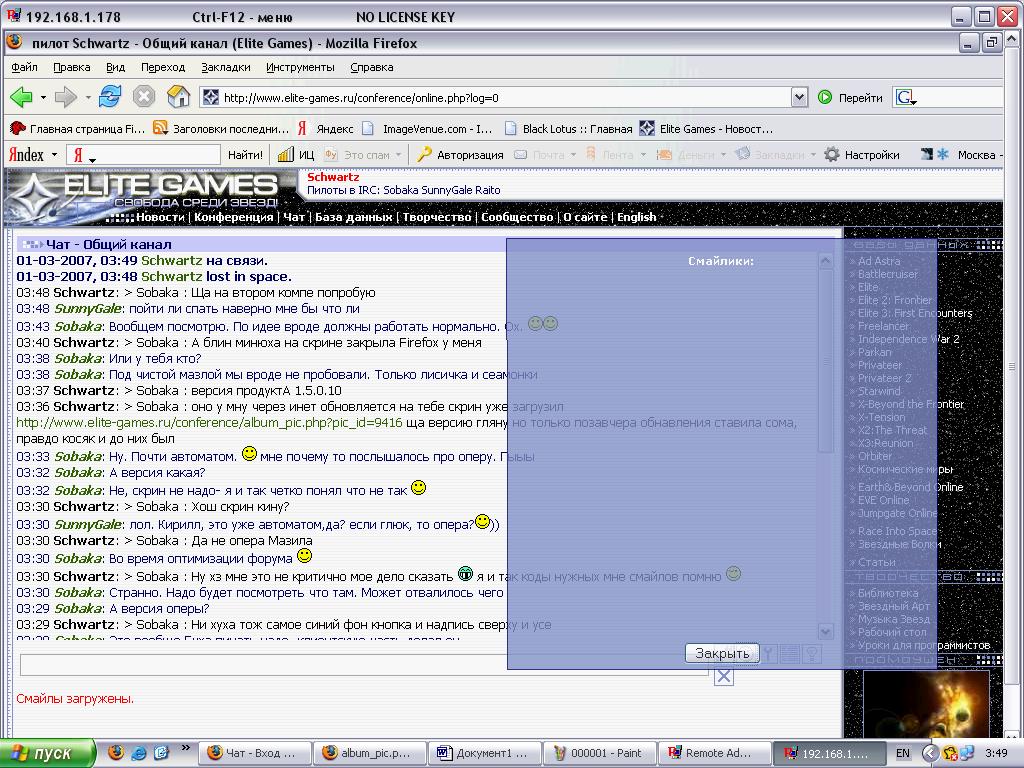1024x768 pixels.
Task: Click the Найти! search button
Action: click(245, 155)
